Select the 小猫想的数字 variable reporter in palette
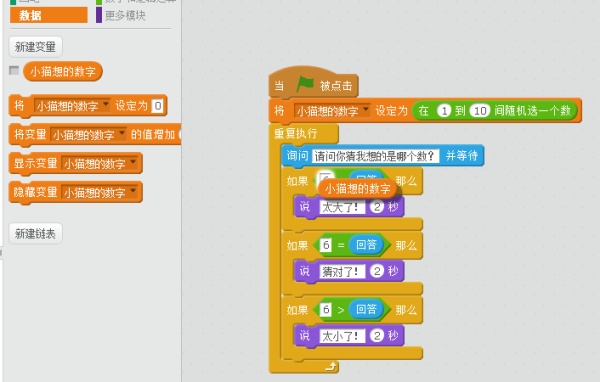 (63, 71)
